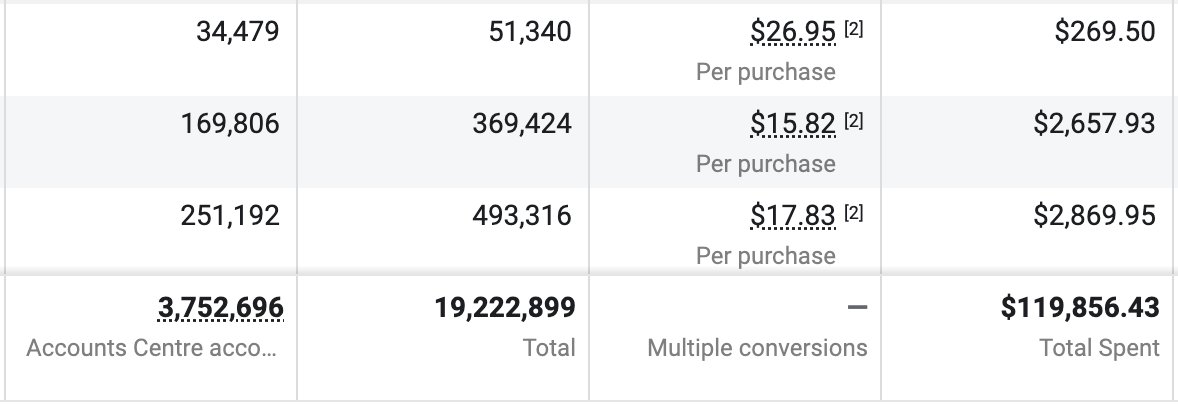Click the $119,856.43 Total Spent value

pyautogui.click(x=1080, y=308)
